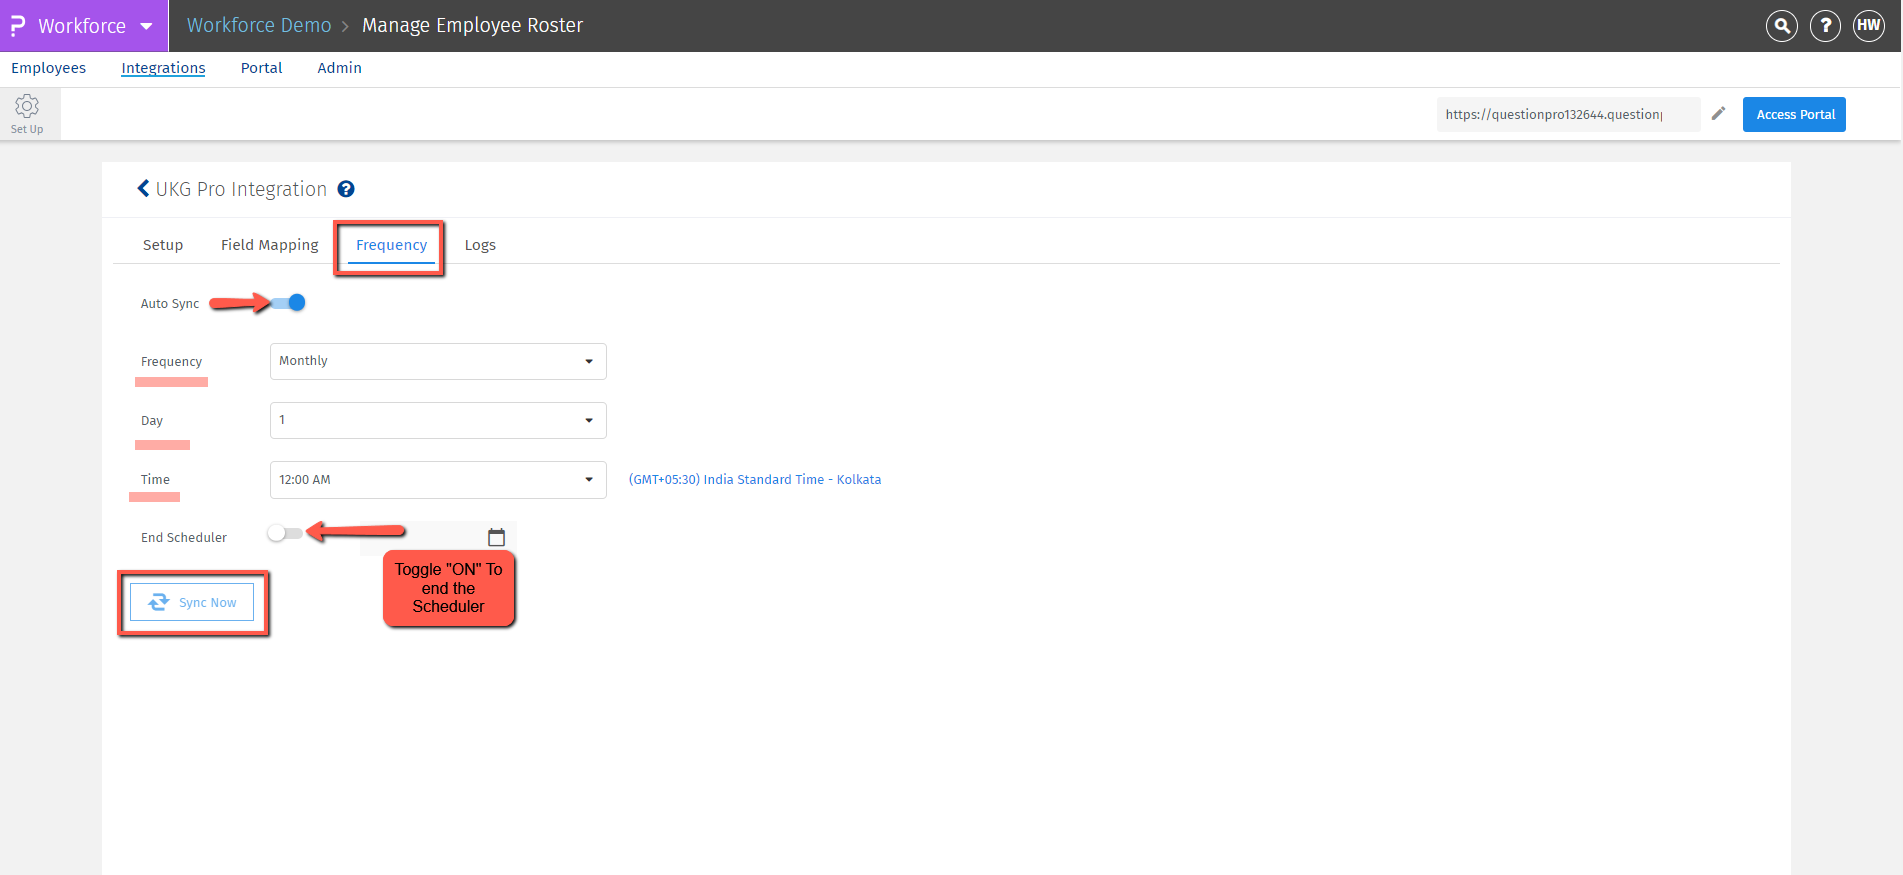Image resolution: width=1903 pixels, height=875 pixels.
Task: Go back using the UKG Pro Integration chevron
Action: [143, 189]
